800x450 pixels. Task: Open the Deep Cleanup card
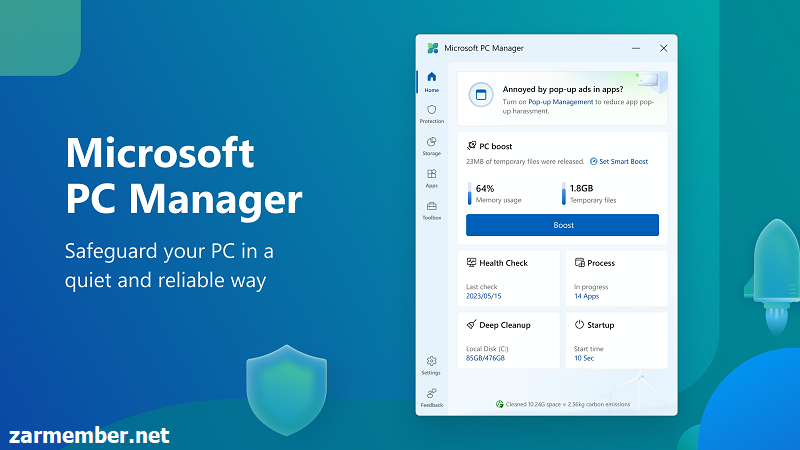coord(509,340)
